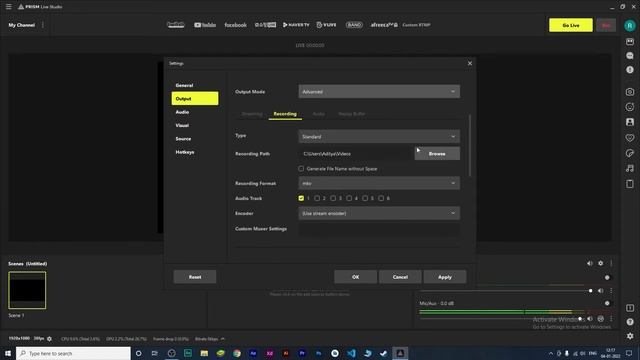Open Chrome from the taskbar
The width and height of the screenshot is (640, 360).
pos(237,353)
